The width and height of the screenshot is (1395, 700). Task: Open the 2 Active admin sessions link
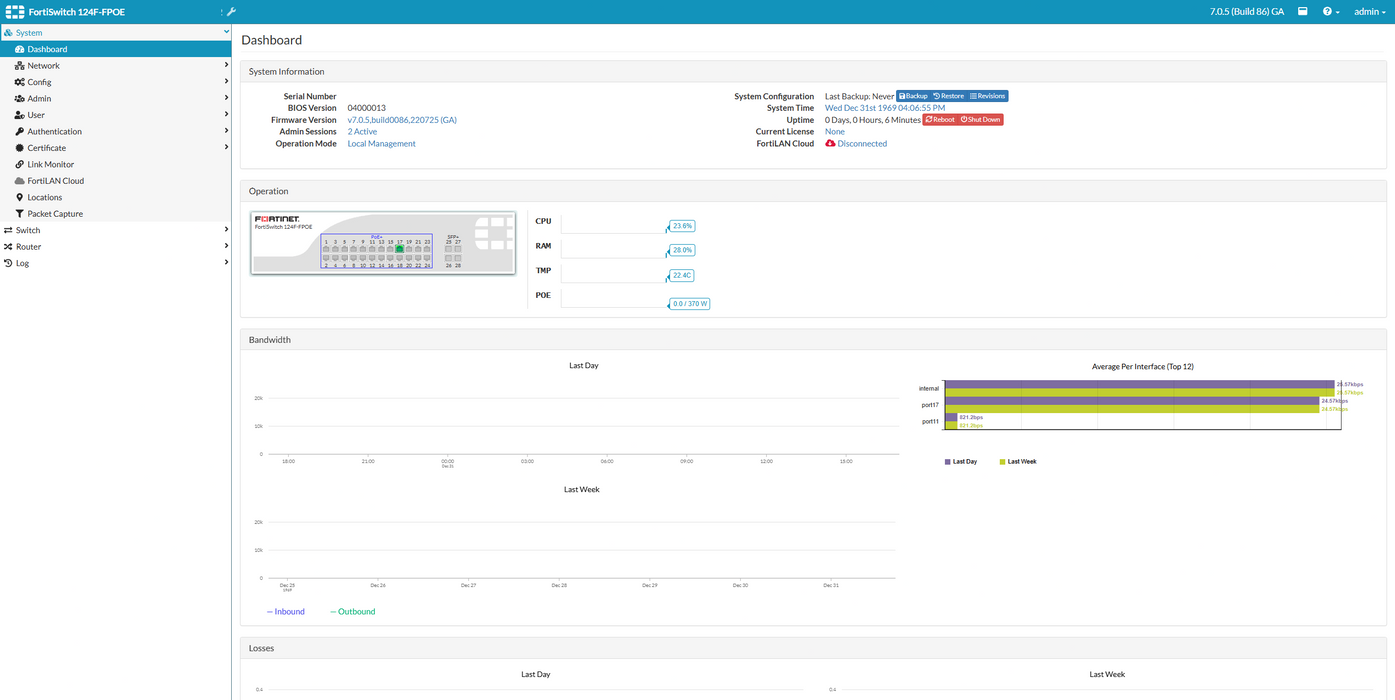362,132
